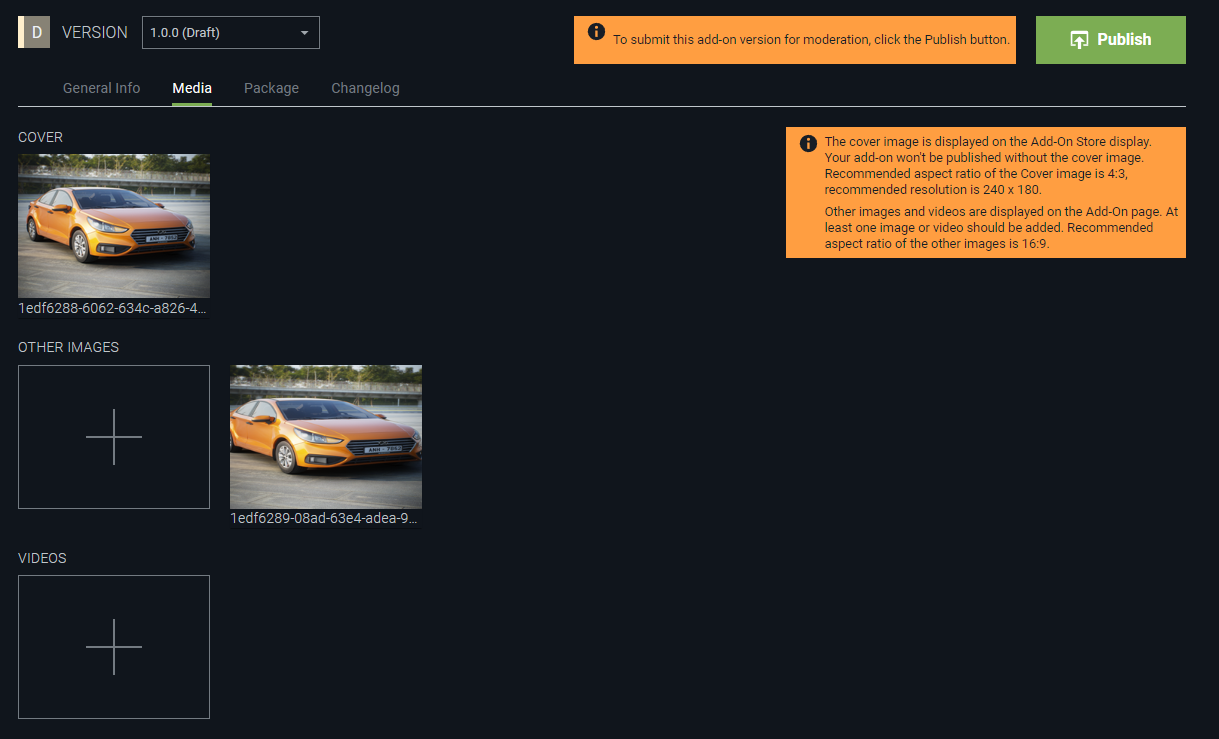Click the VERSION label
Image resolution: width=1219 pixels, height=739 pixels.
click(95, 32)
